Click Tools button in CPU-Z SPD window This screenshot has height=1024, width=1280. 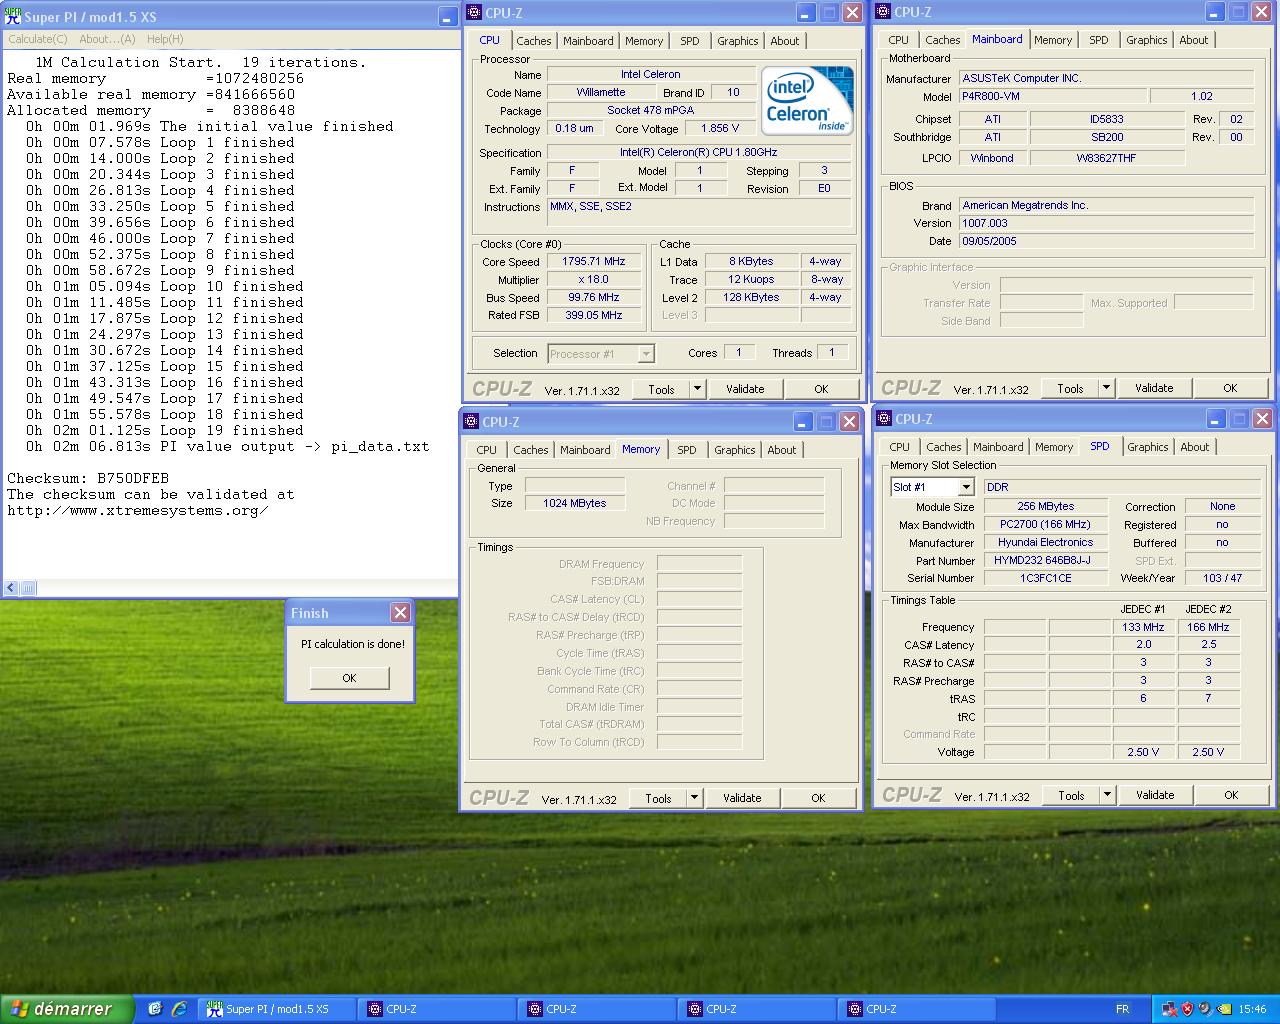tap(1071, 795)
